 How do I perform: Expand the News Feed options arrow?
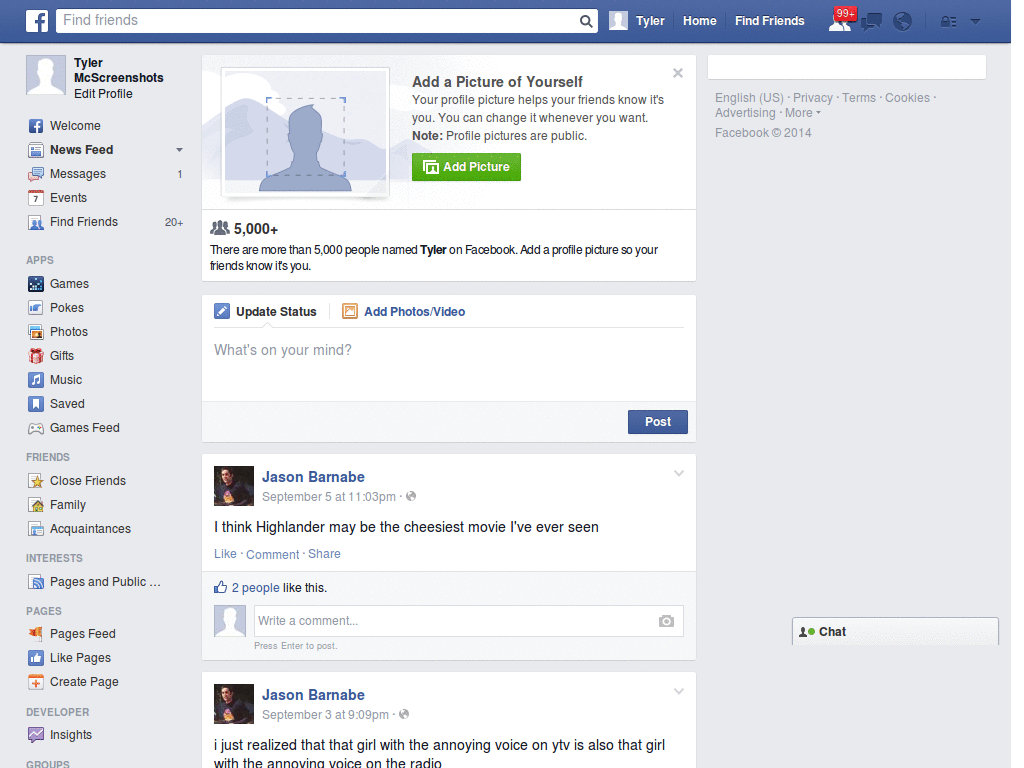coord(179,150)
